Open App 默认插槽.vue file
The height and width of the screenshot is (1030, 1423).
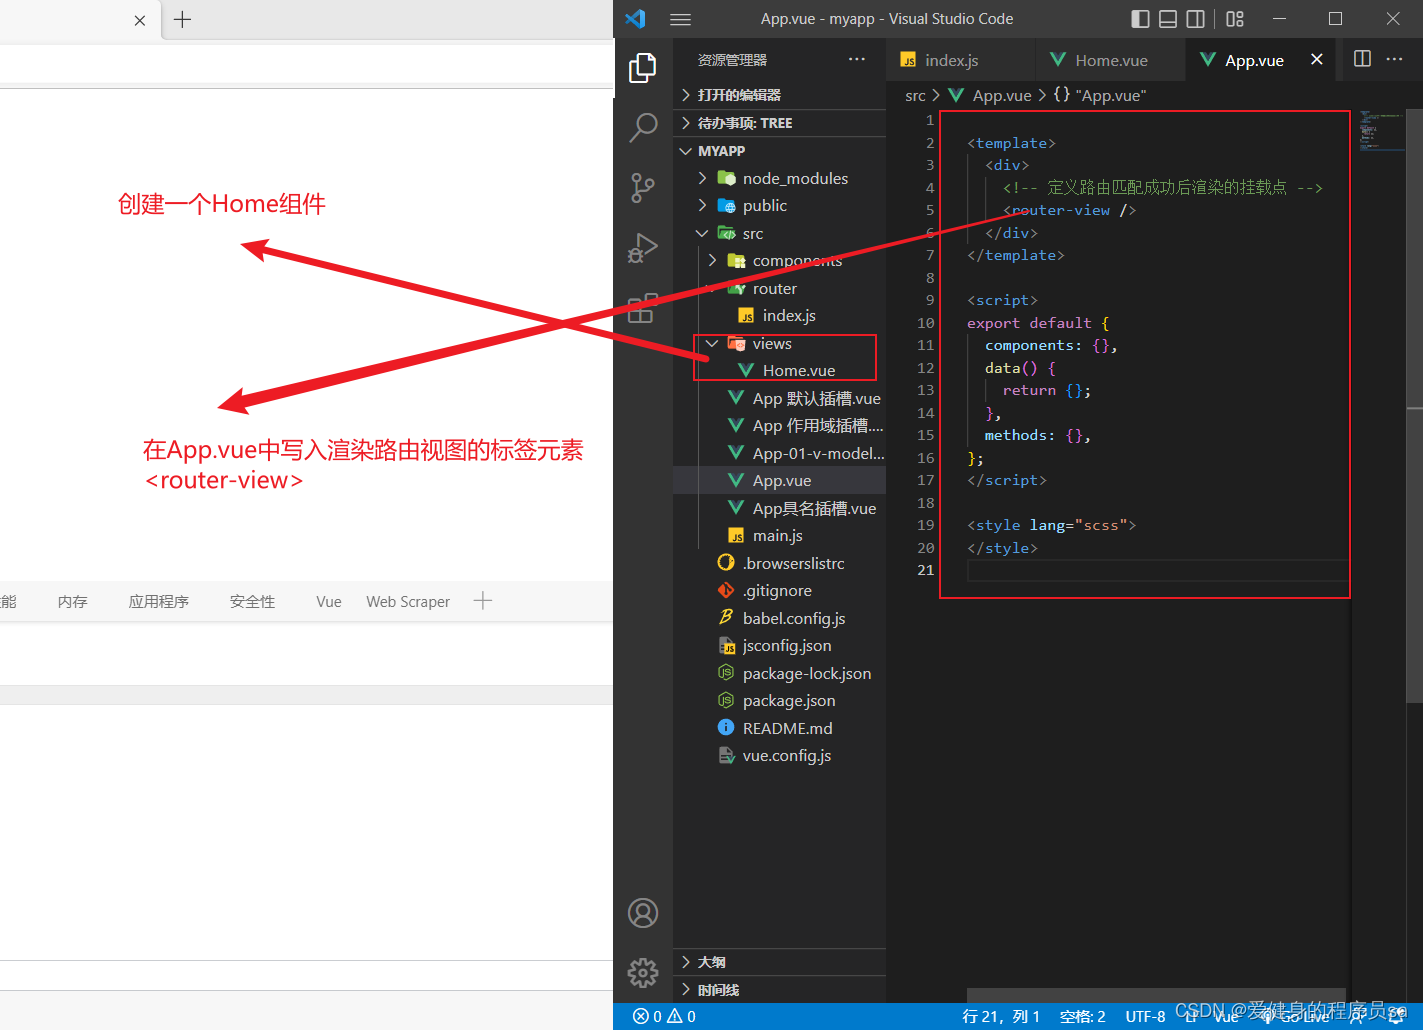[x=779, y=398]
